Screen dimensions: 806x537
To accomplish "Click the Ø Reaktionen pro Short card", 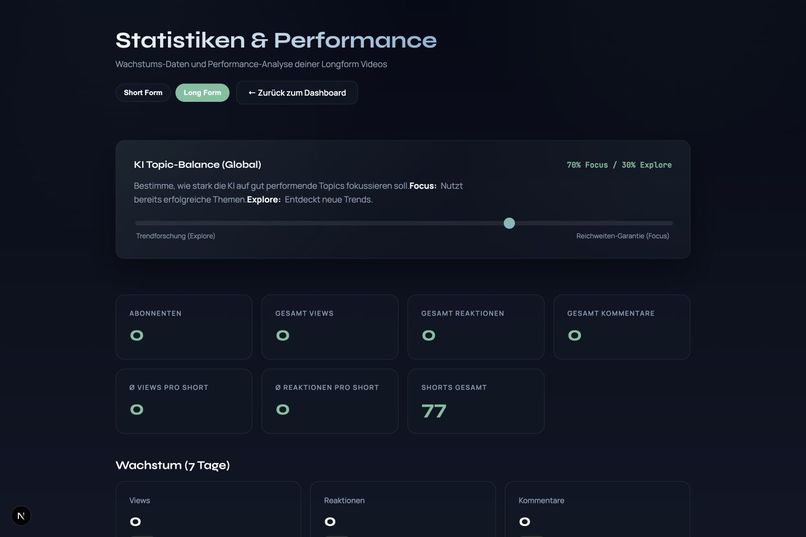I will tap(329, 401).
